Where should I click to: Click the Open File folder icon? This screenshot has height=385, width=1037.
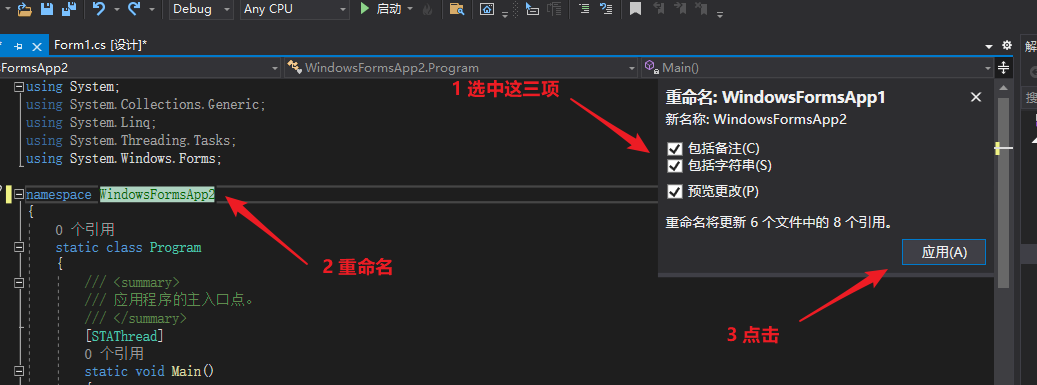(x=24, y=9)
